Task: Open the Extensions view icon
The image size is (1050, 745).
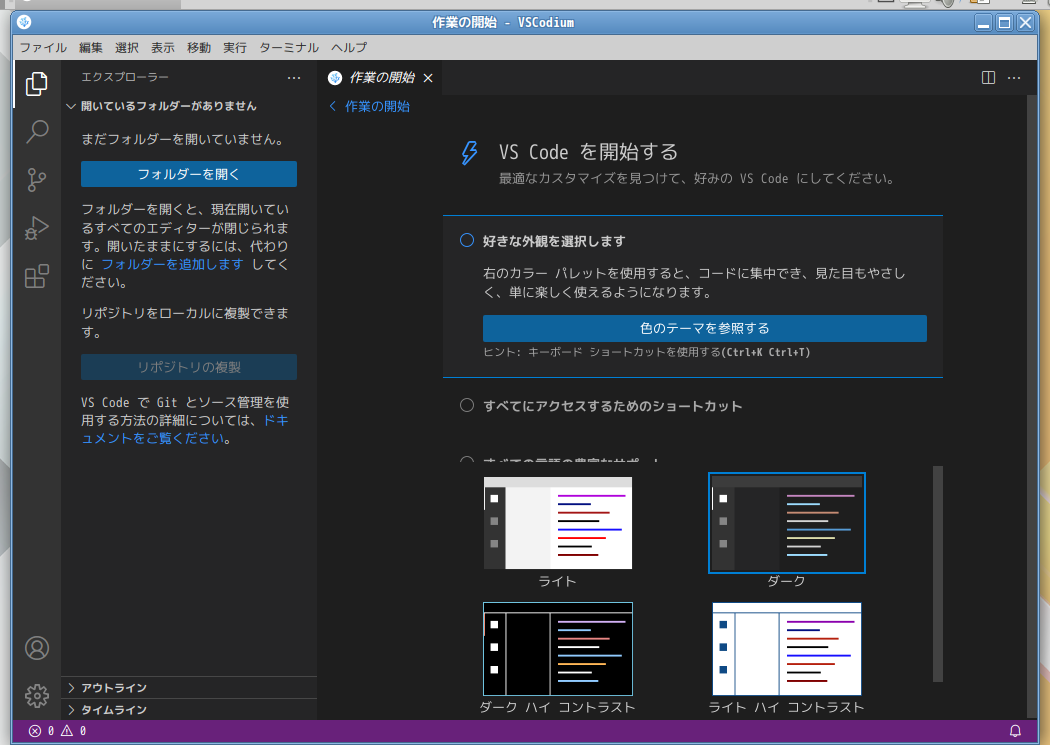Action: [37, 276]
